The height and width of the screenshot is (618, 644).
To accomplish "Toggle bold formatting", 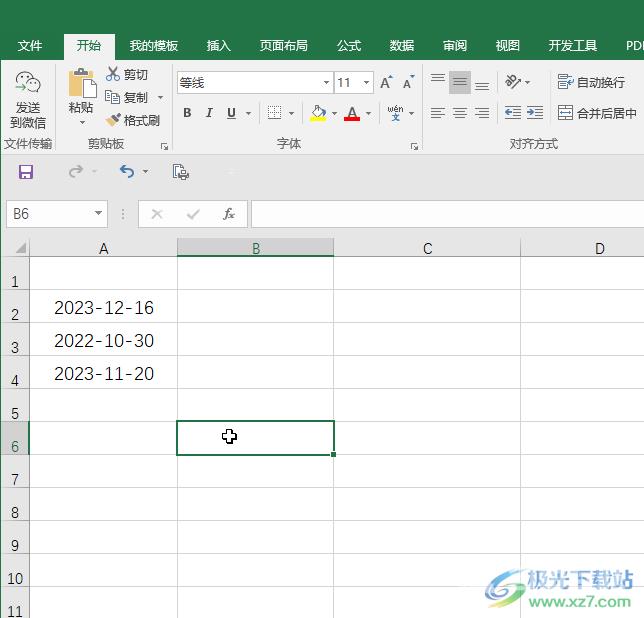I will tap(187, 113).
